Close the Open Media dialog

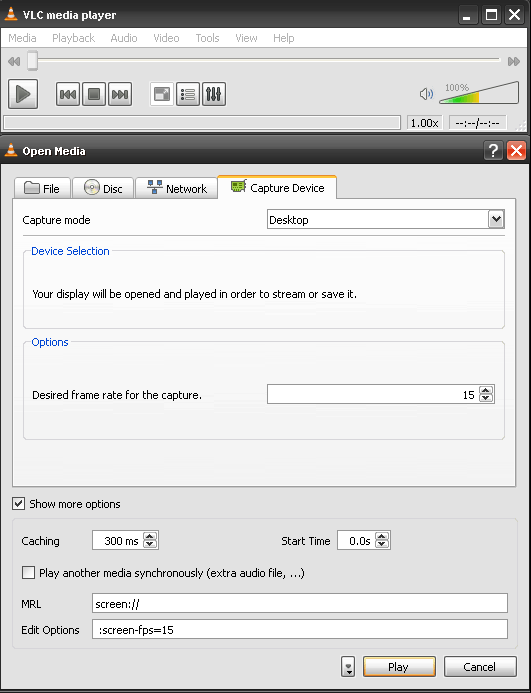click(516, 151)
